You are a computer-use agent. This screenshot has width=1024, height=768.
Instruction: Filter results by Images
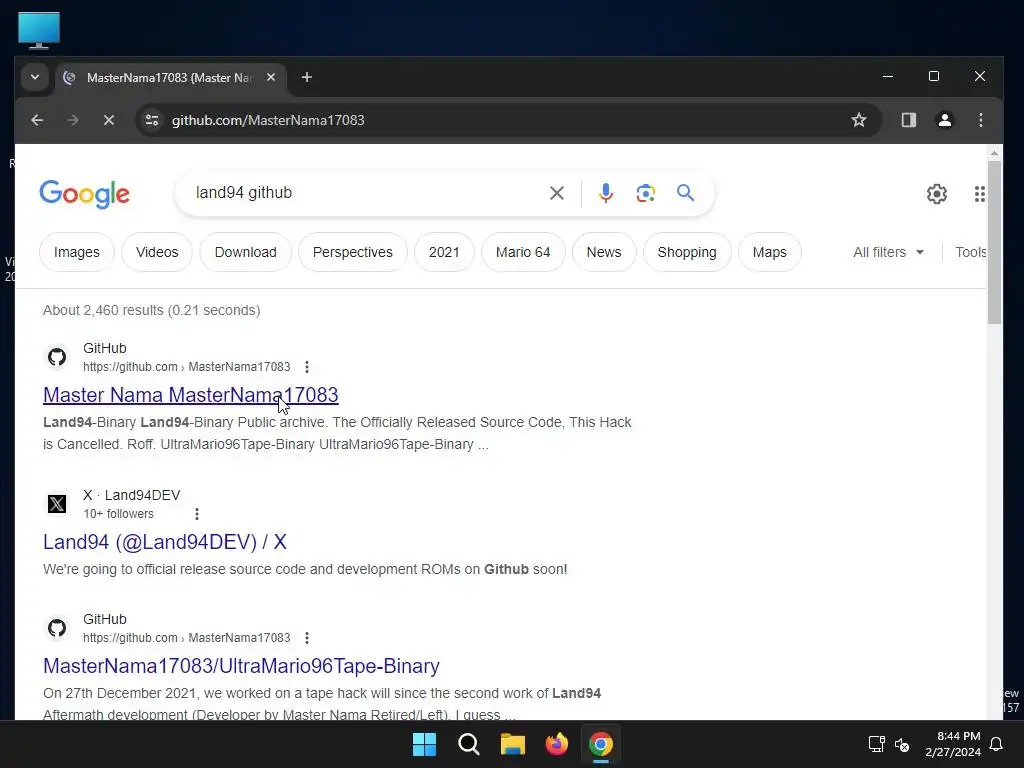76,252
